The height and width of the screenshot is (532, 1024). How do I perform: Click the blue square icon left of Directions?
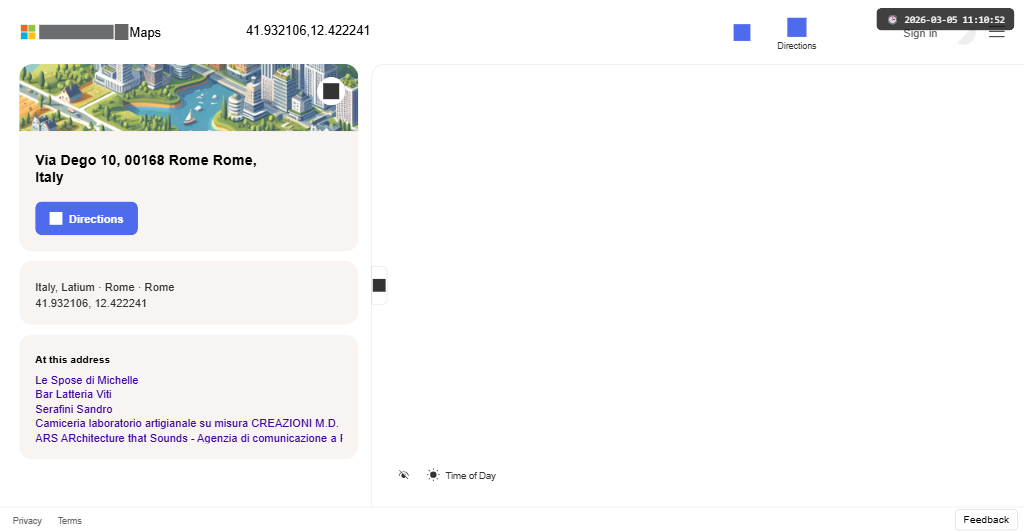[x=742, y=33]
